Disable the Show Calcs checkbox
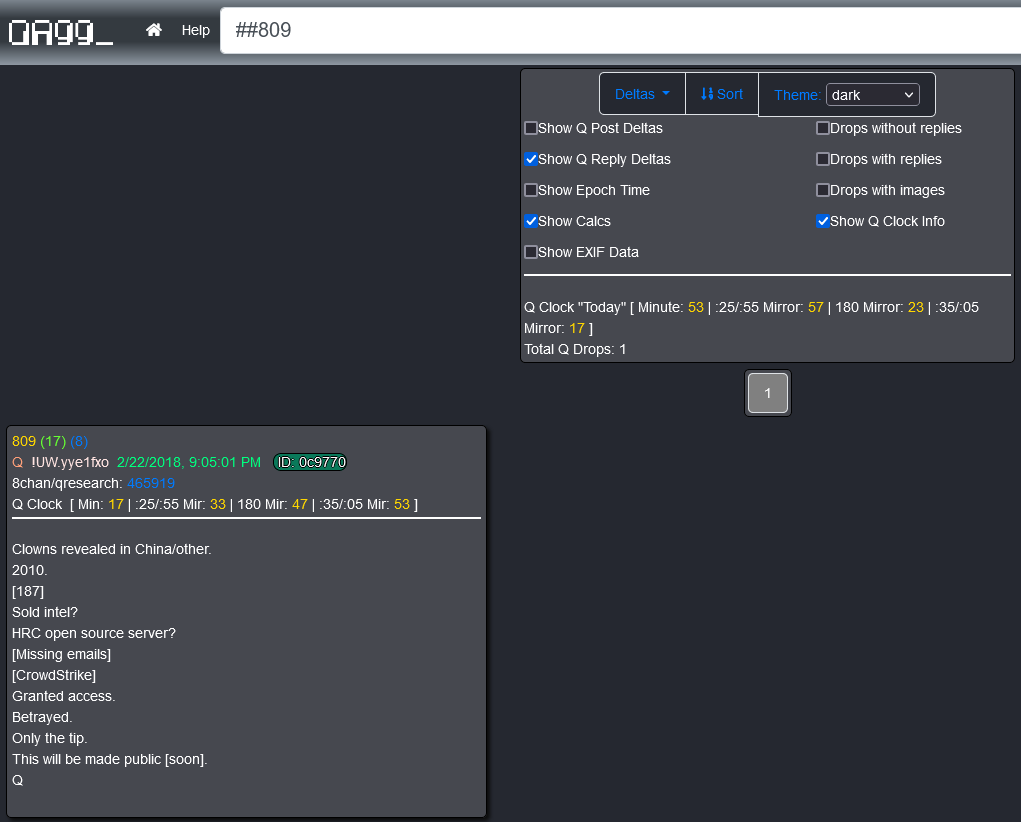This screenshot has height=822, width=1021. coord(531,221)
